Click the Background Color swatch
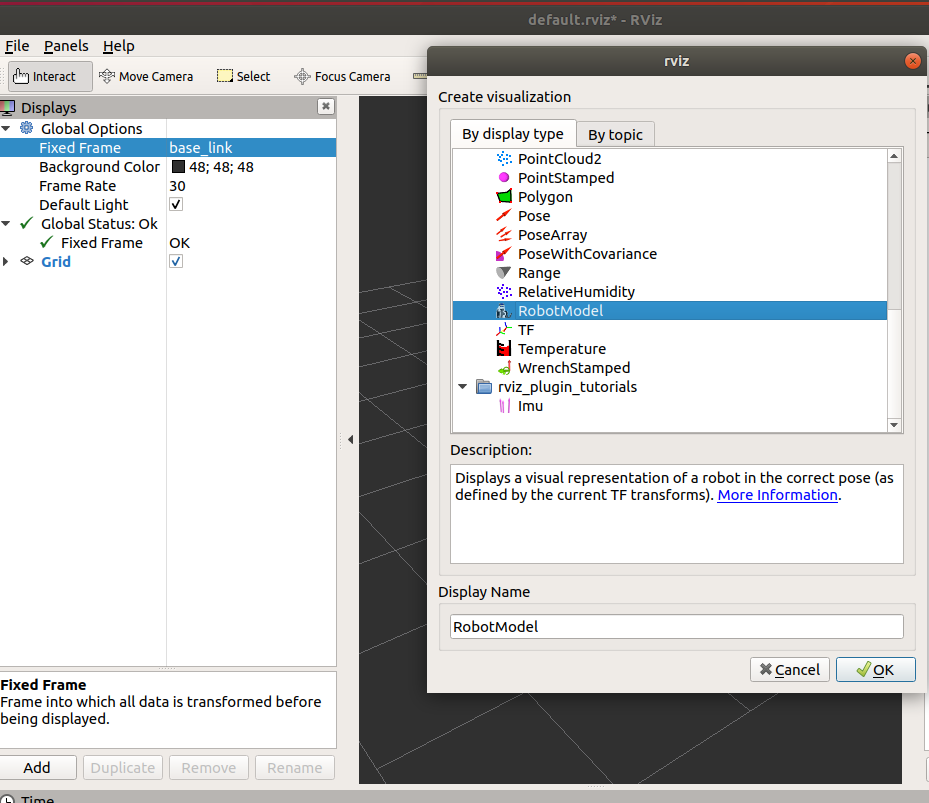Image resolution: width=929 pixels, height=803 pixels. [x=178, y=167]
